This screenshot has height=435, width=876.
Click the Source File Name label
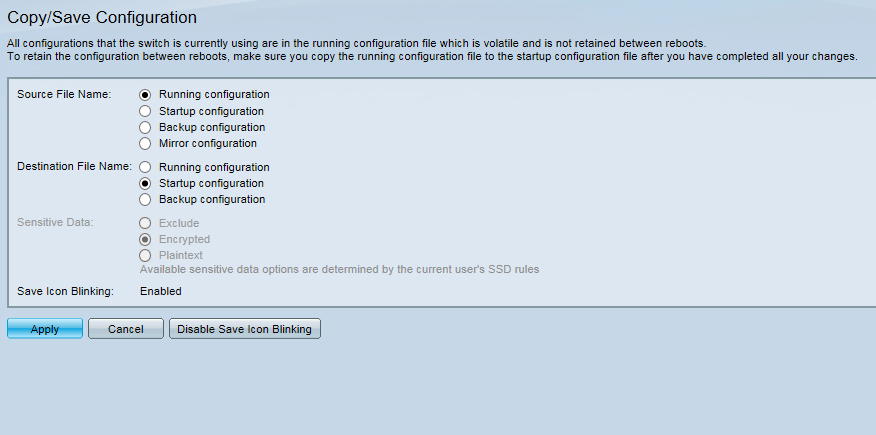tap(64, 94)
